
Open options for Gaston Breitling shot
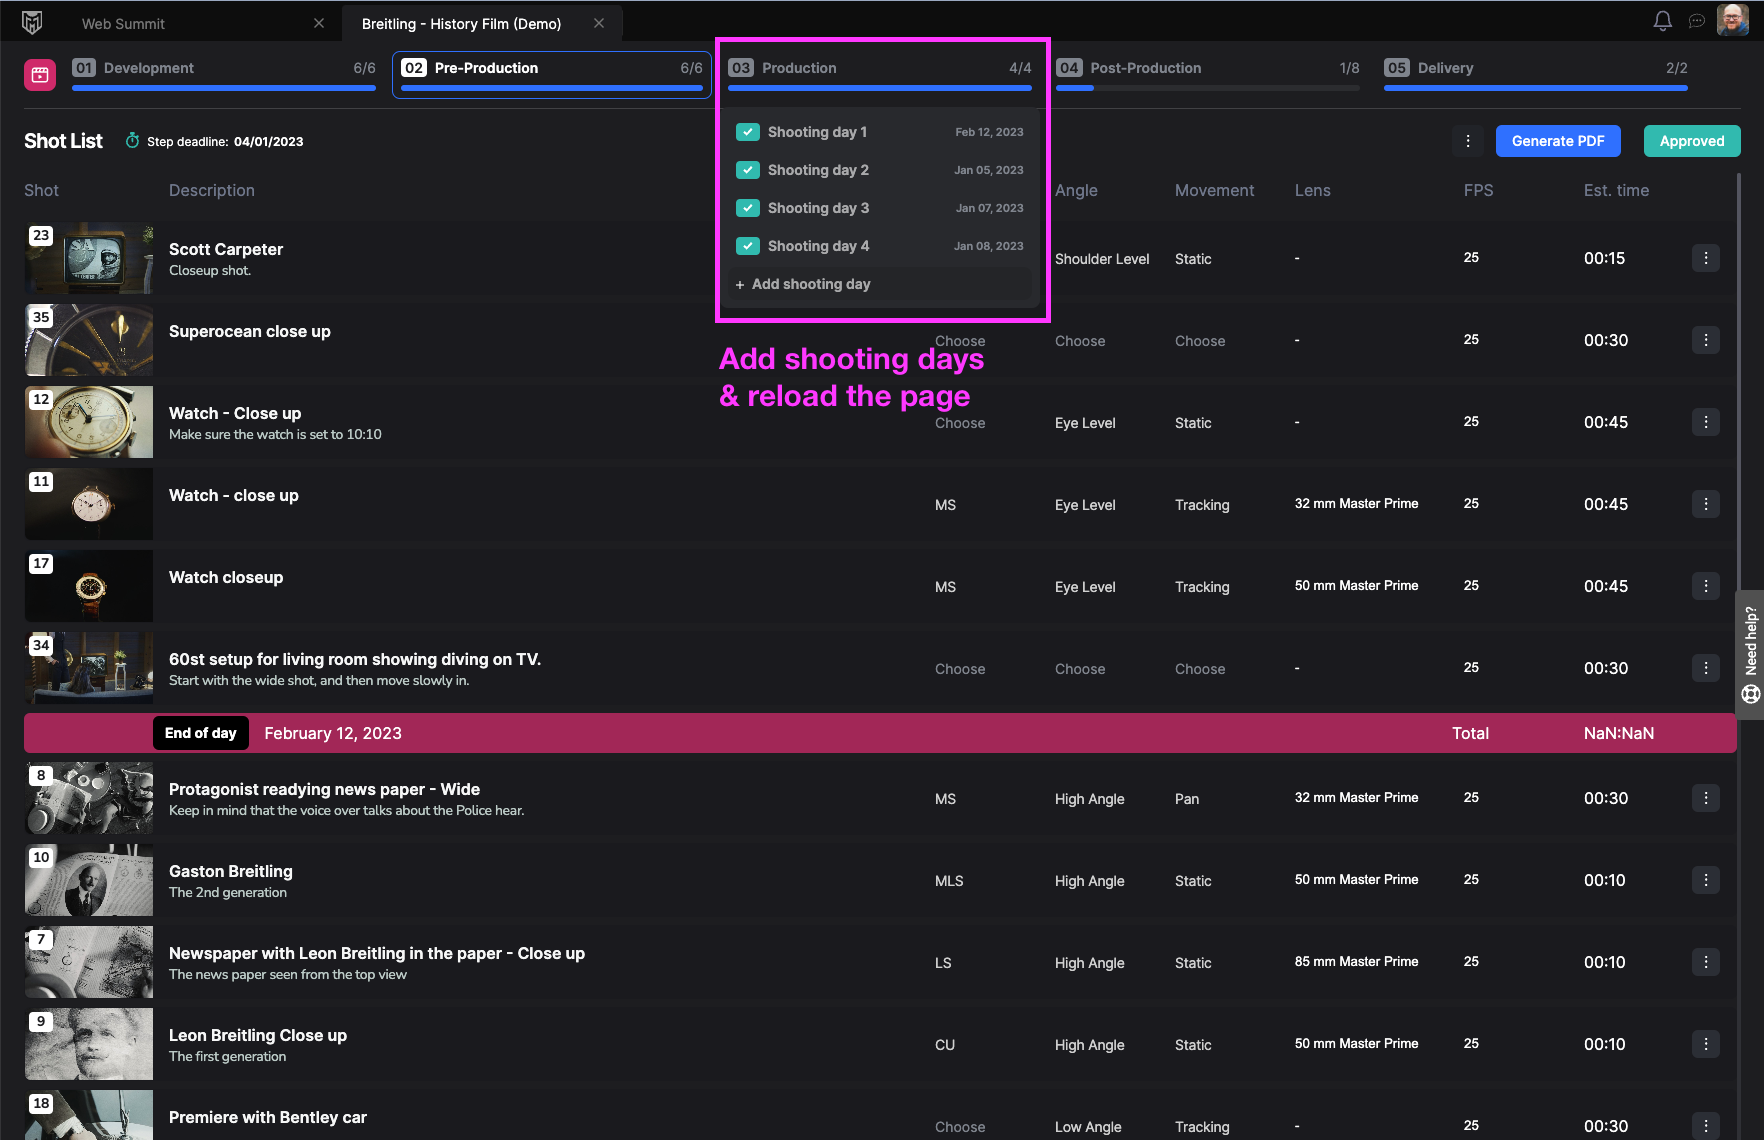(x=1706, y=880)
